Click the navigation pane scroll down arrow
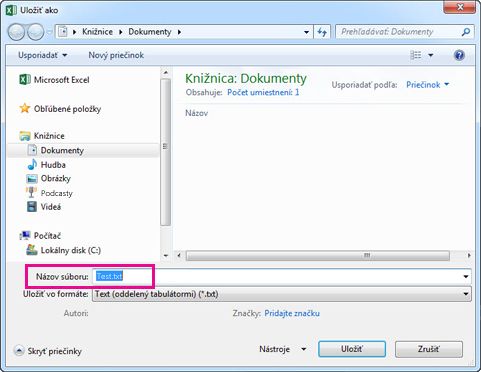 click(x=166, y=256)
